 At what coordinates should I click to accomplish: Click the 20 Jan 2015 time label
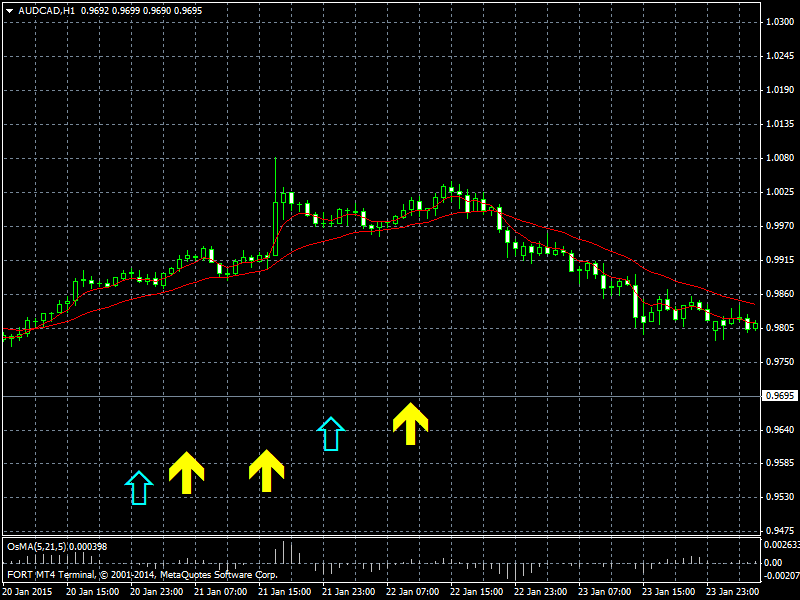point(28,592)
